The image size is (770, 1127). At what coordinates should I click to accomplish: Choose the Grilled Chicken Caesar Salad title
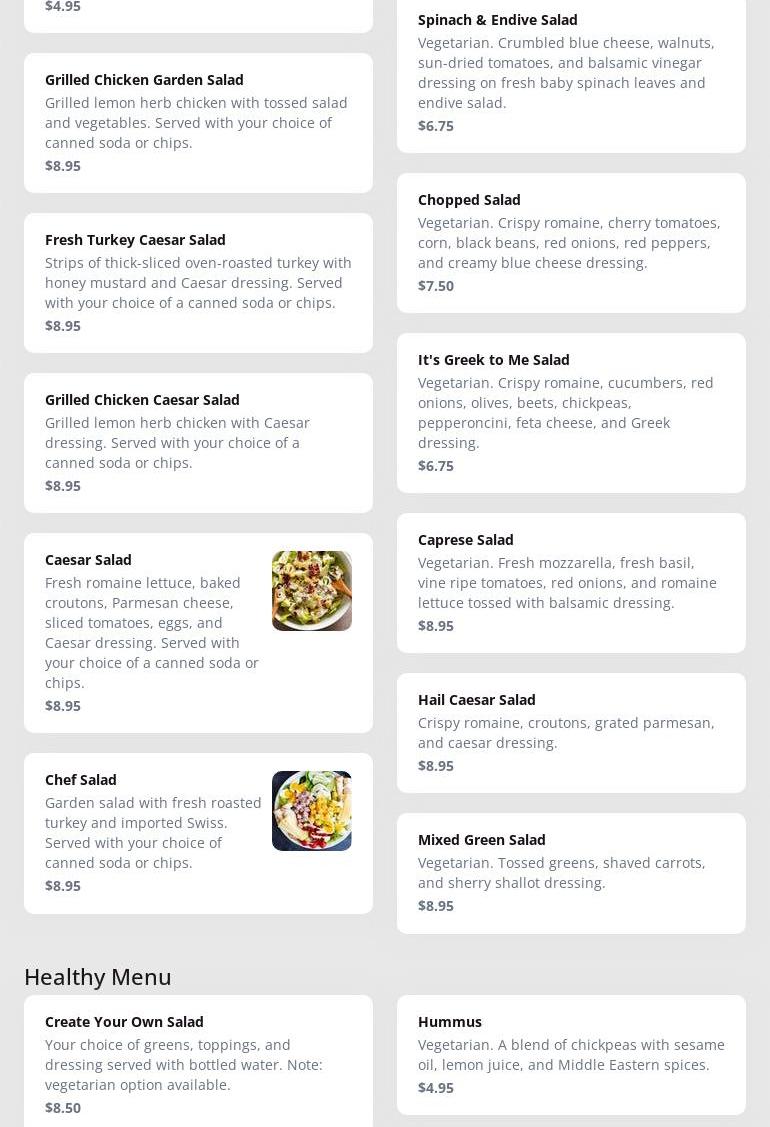[x=142, y=400]
